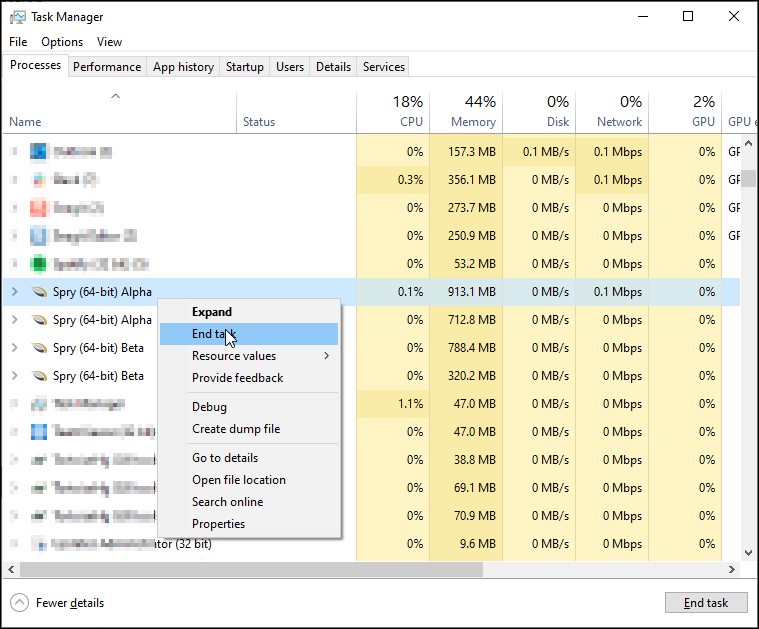Click the Spry icon on the 788.4 MB Beta row

[x=39, y=348]
